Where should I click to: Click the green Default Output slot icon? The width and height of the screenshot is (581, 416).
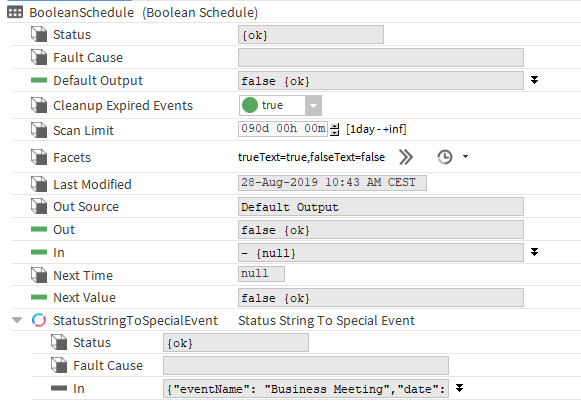[x=39, y=80]
